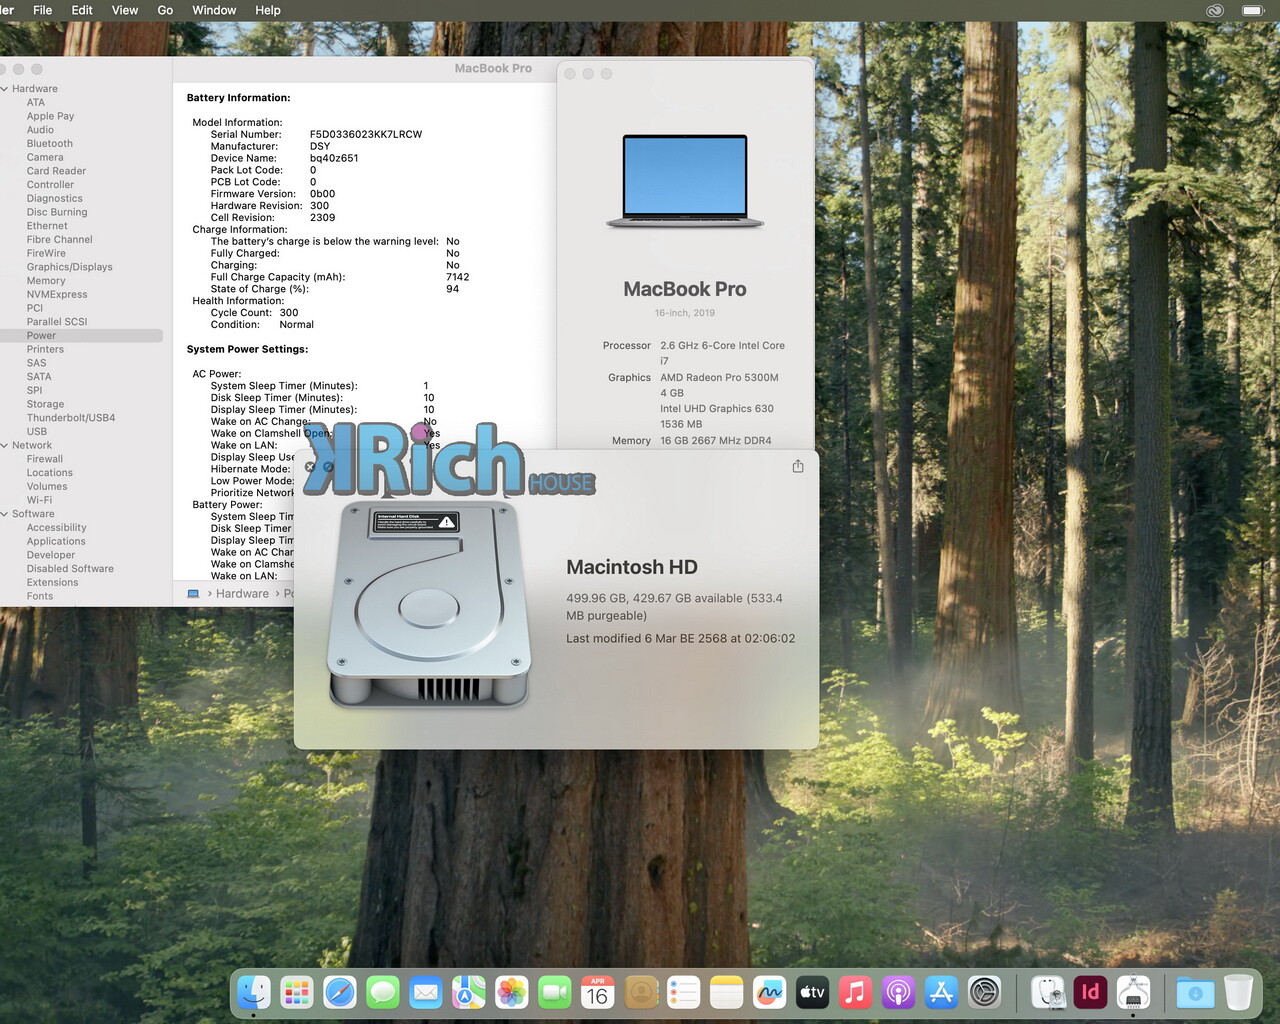Open the Trash in the Dock

point(1238,992)
